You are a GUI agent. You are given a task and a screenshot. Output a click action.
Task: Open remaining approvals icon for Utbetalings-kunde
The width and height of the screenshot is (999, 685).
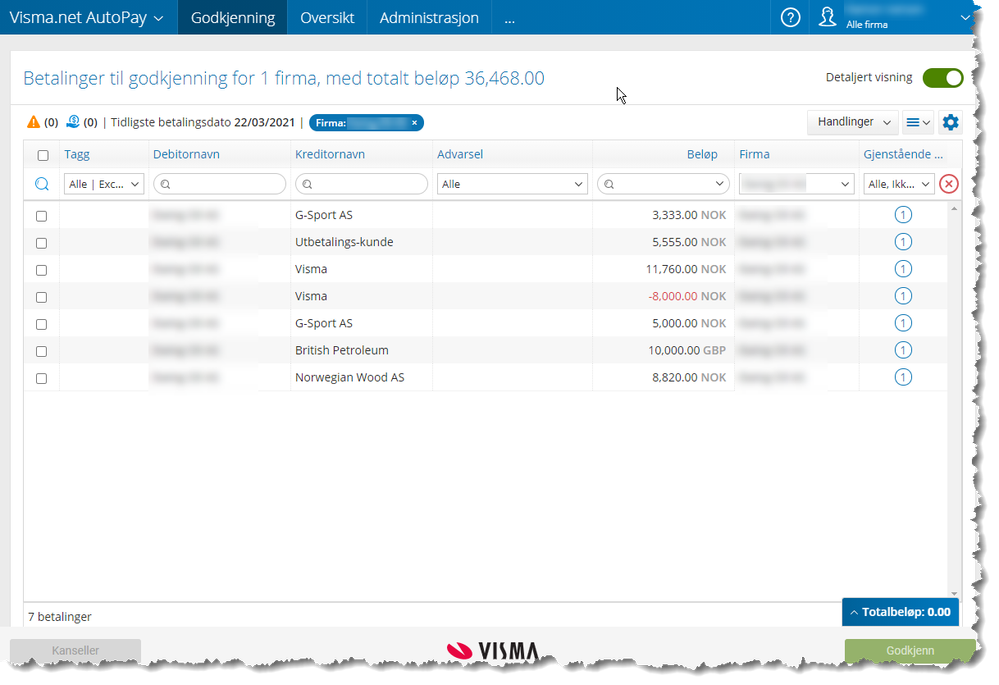[903, 242]
